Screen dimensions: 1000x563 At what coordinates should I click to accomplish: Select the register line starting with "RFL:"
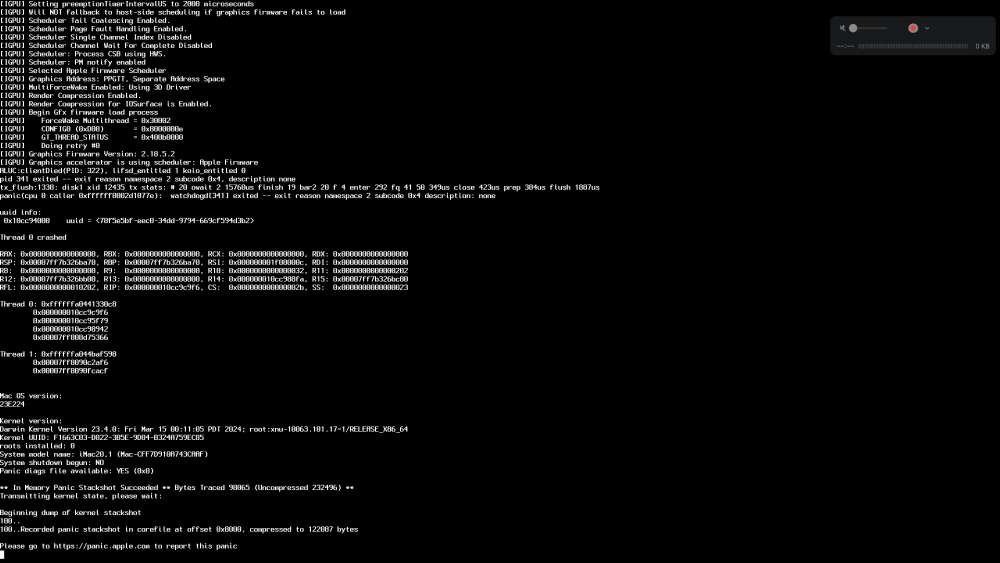pos(204,287)
